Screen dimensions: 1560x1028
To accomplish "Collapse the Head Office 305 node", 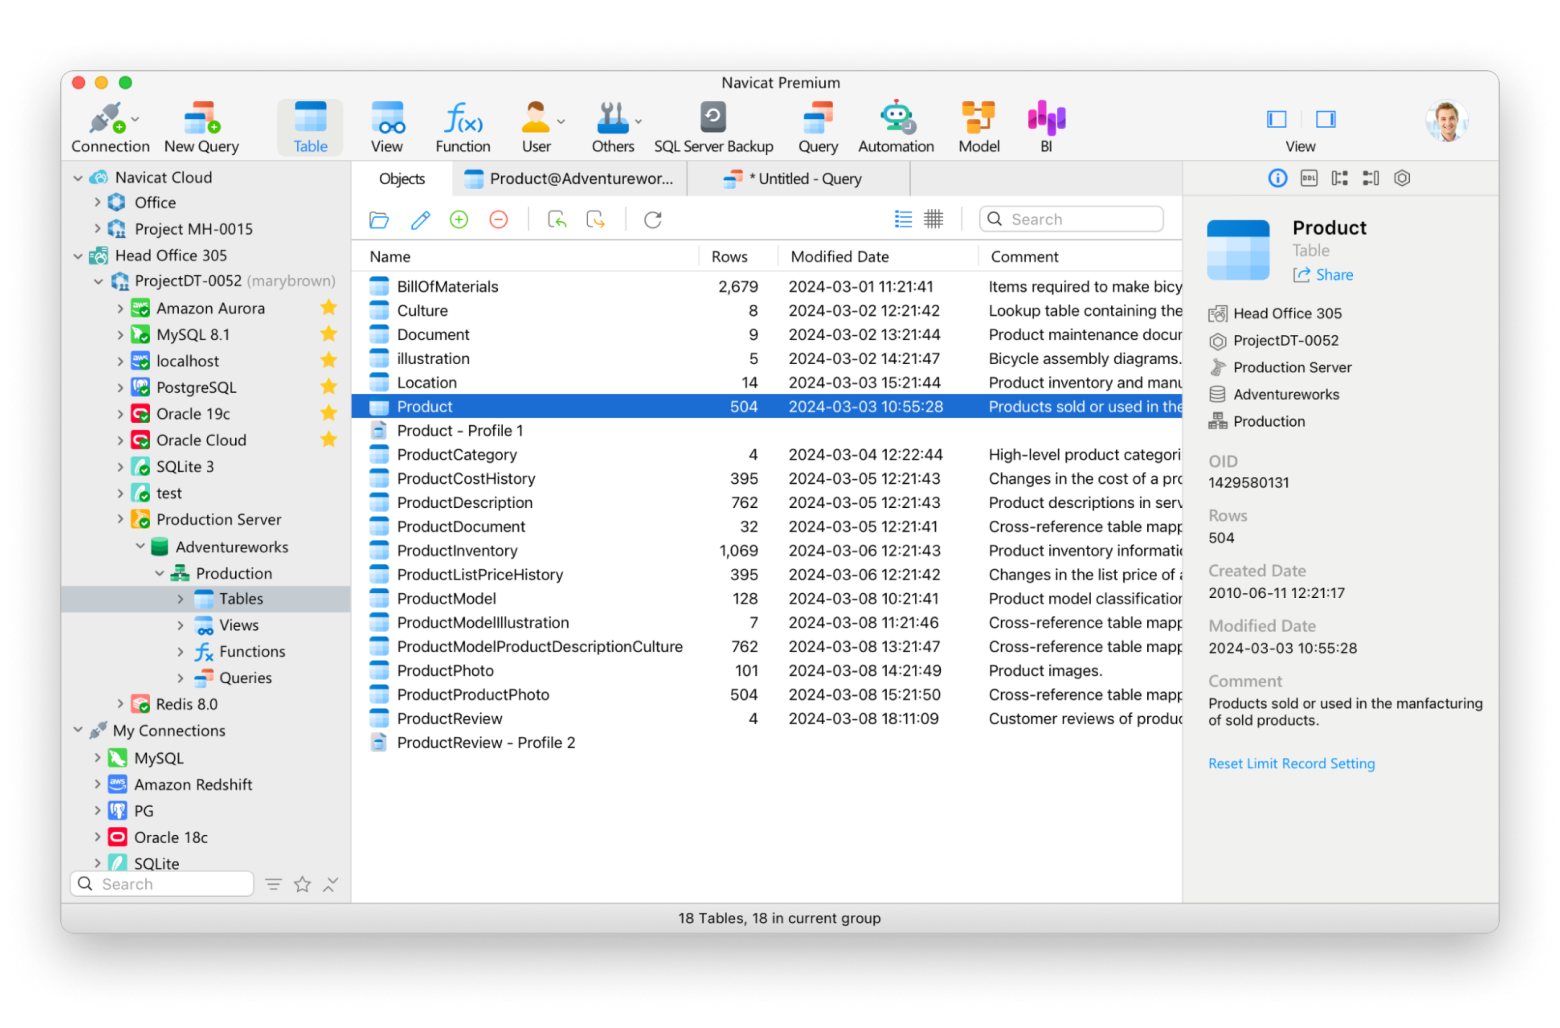I will (x=78, y=256).
